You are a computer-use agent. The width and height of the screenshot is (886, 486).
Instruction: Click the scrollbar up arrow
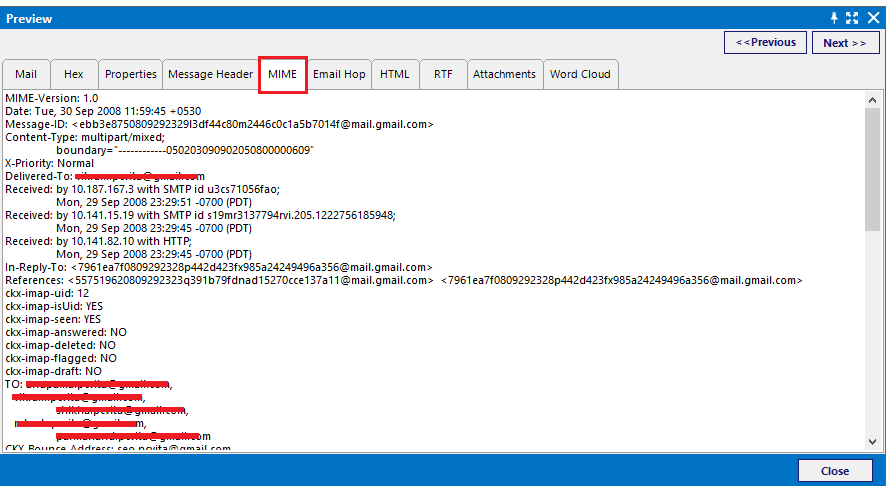coord(872,100)
